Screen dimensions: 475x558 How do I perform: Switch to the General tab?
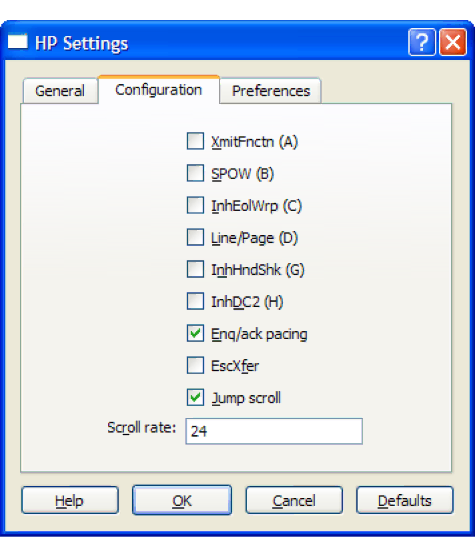coord(60,91)
